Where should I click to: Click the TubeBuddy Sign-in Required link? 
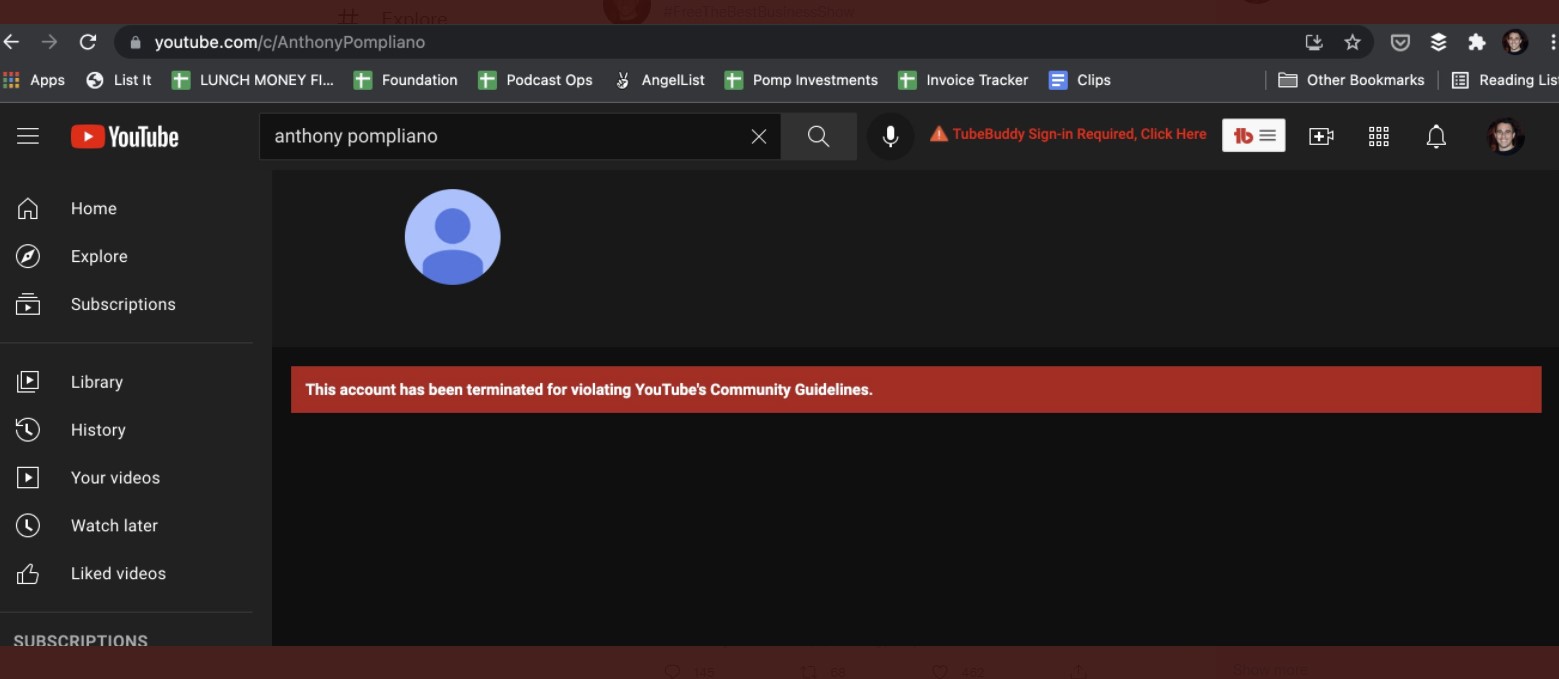pos(1068,134)
